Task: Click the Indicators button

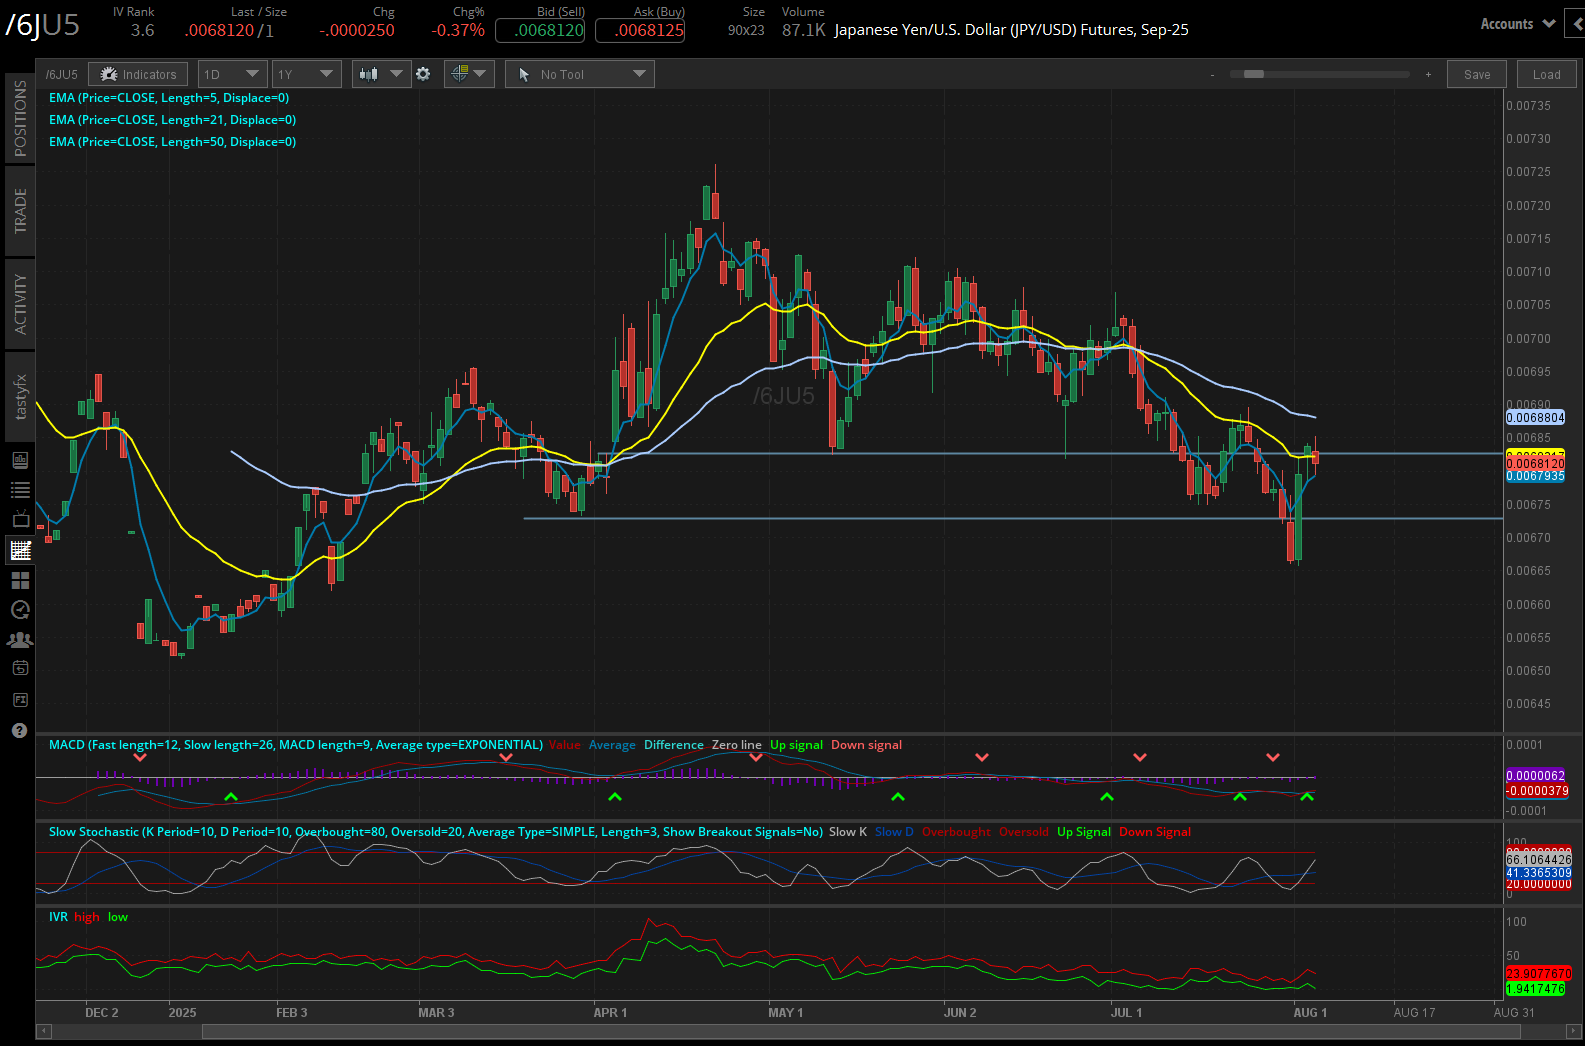Action: pos(139,74)
